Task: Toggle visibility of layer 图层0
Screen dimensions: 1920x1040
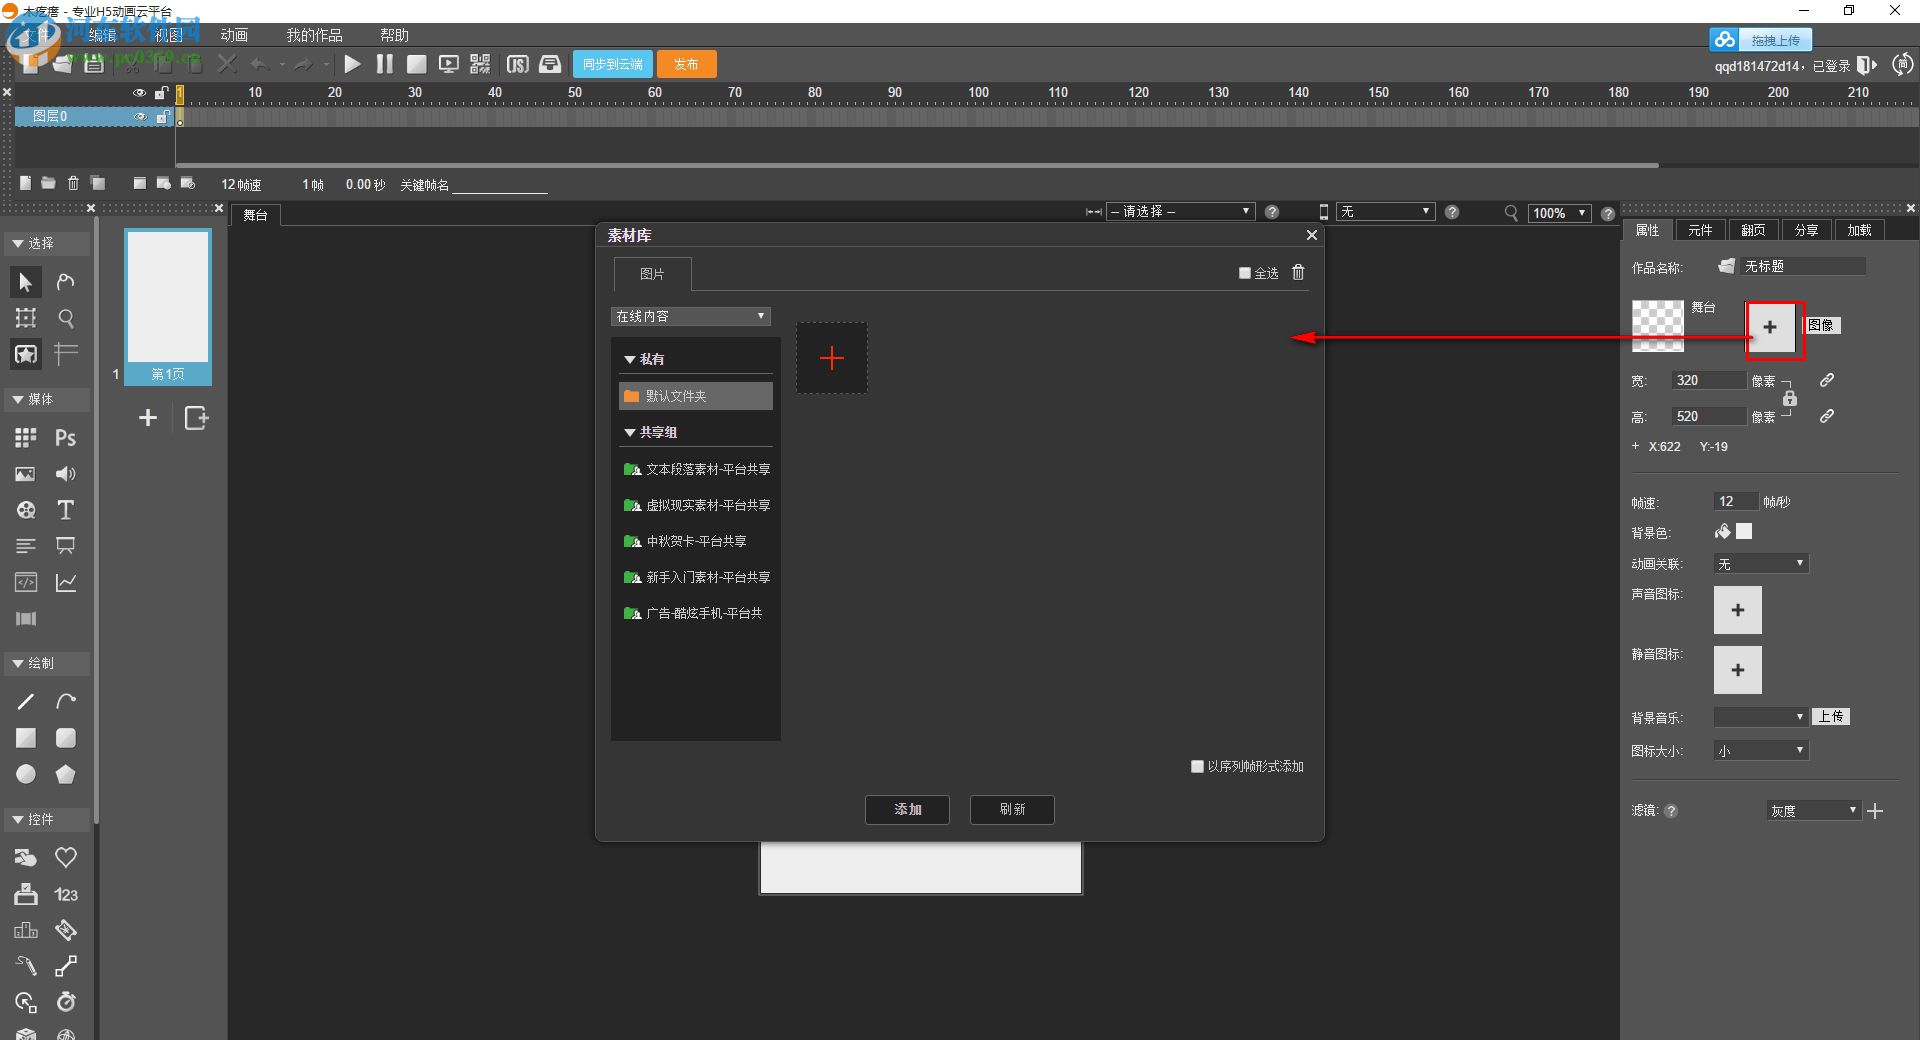Action: coord(140,116)
